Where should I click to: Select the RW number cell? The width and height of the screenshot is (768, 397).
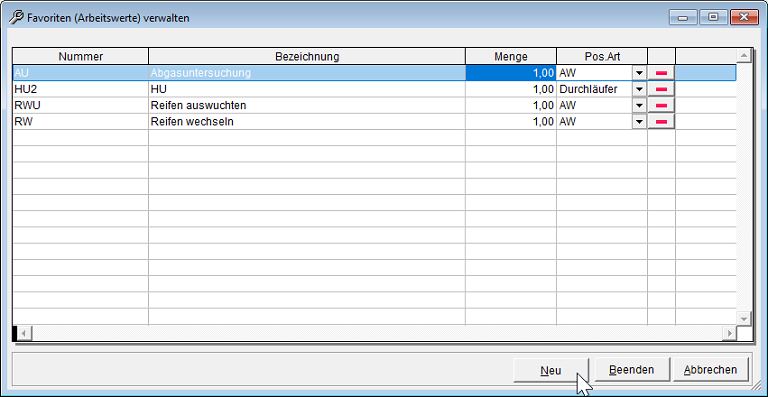point(81,121)
